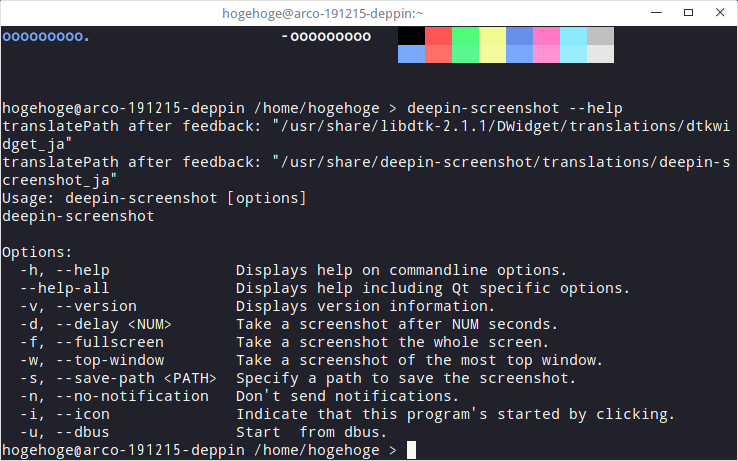Click 'Start from dbus.' description
Screen dimensions: 738x461
coord(312,432)
